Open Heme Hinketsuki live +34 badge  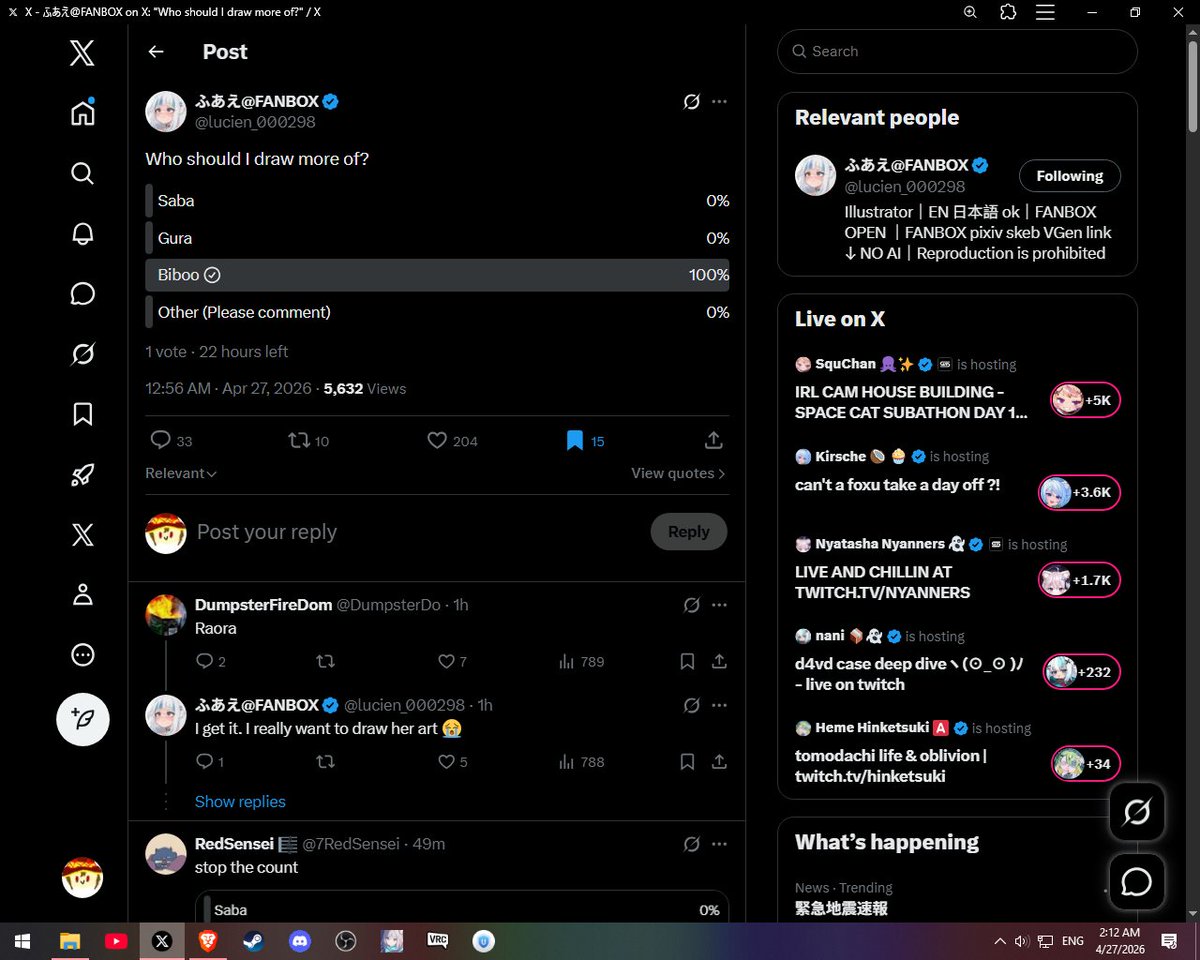point(1085,764)
